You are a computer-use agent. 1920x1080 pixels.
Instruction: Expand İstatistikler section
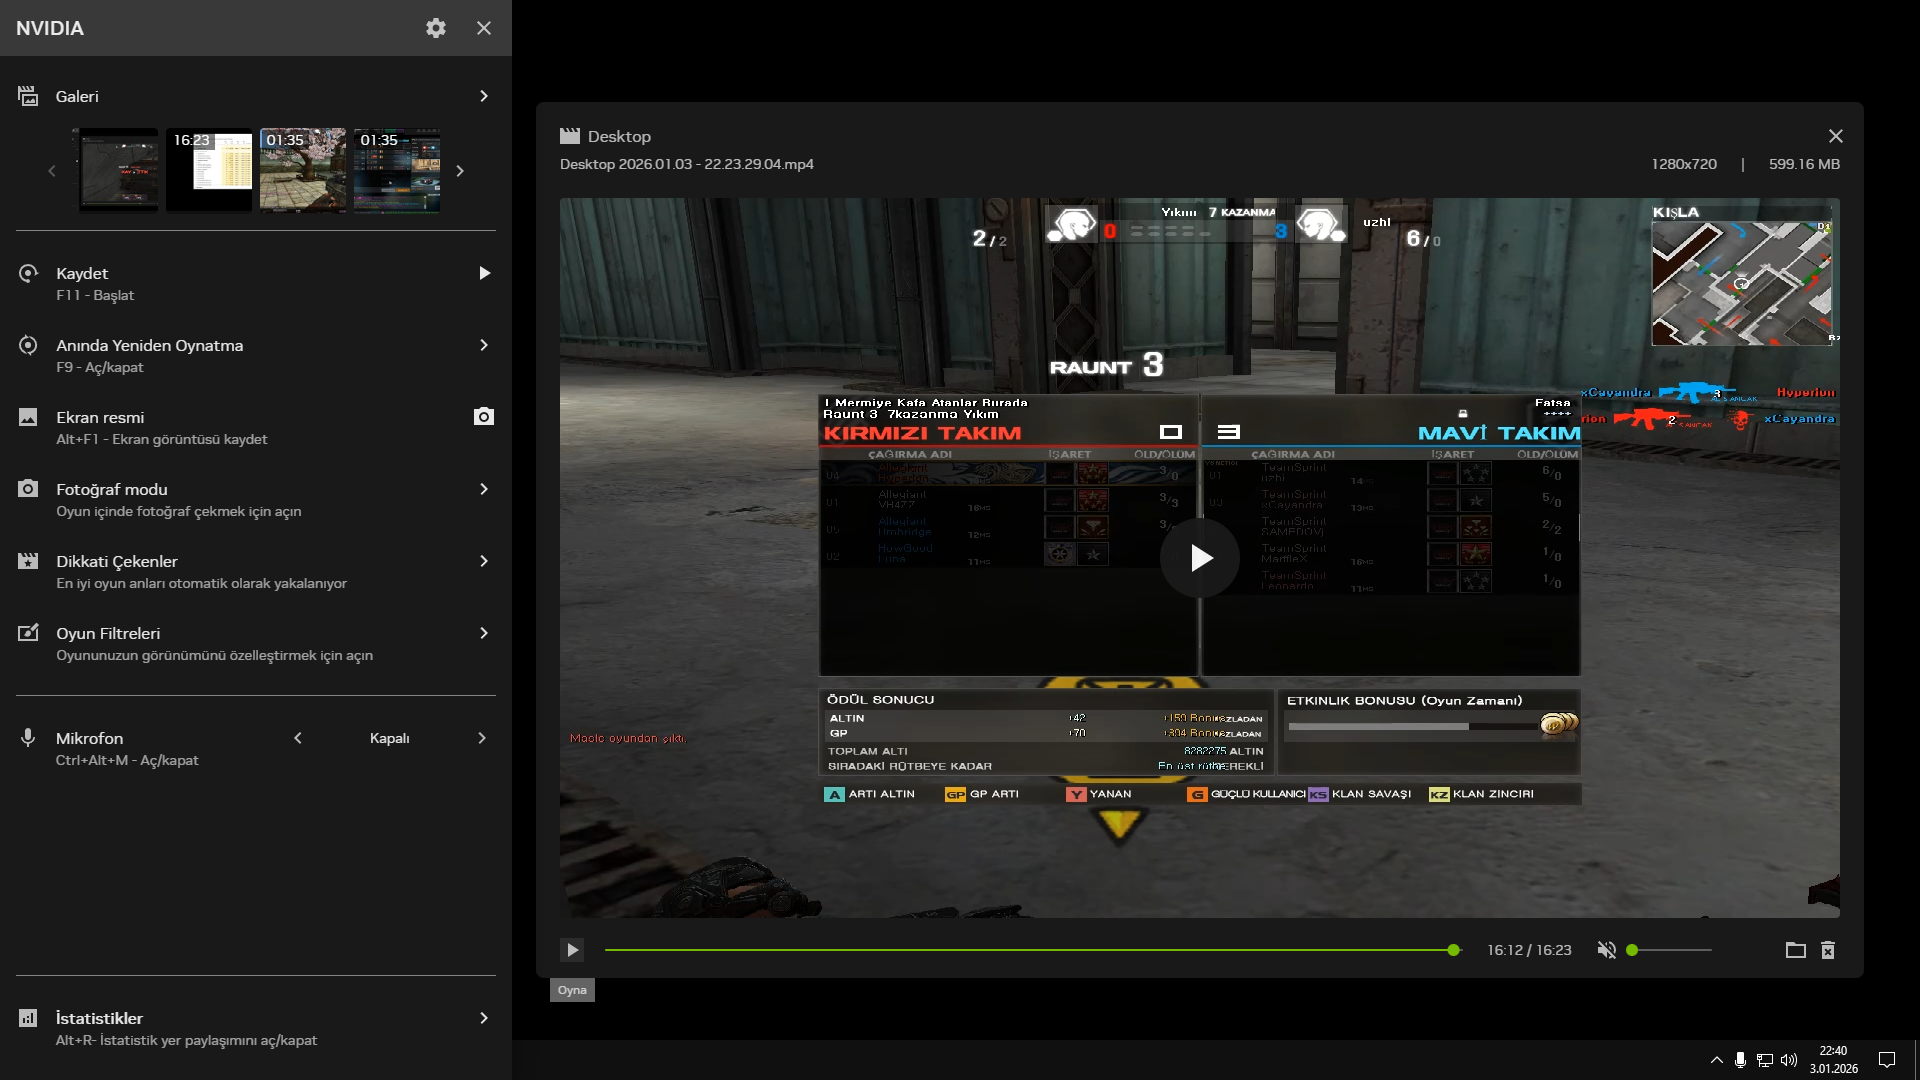[x=484, y=1018]
